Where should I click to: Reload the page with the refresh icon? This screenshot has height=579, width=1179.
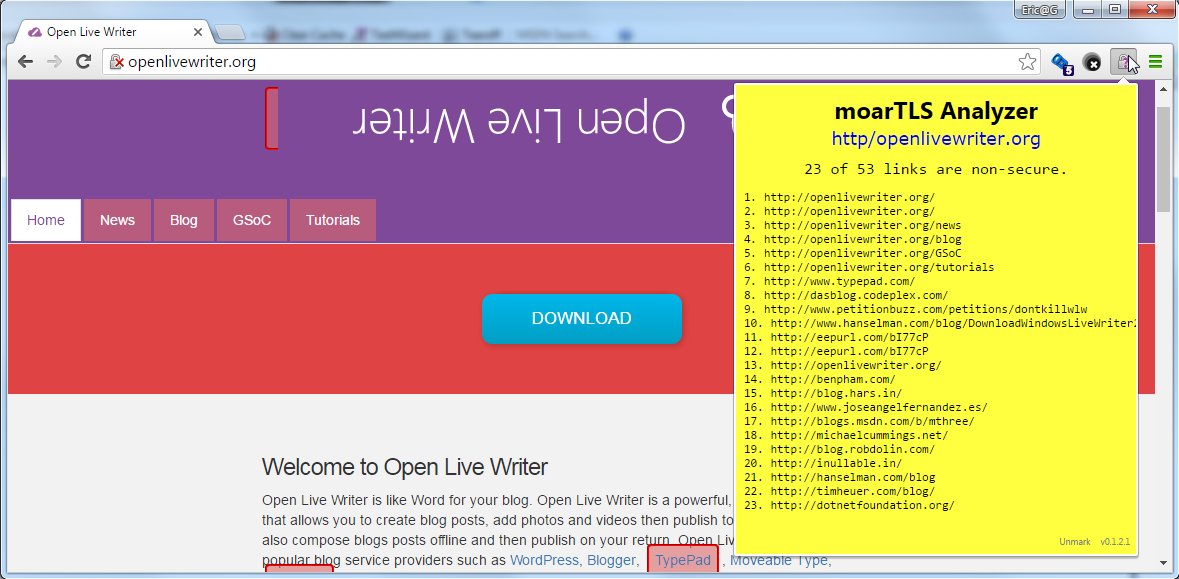tap(83, 62)
